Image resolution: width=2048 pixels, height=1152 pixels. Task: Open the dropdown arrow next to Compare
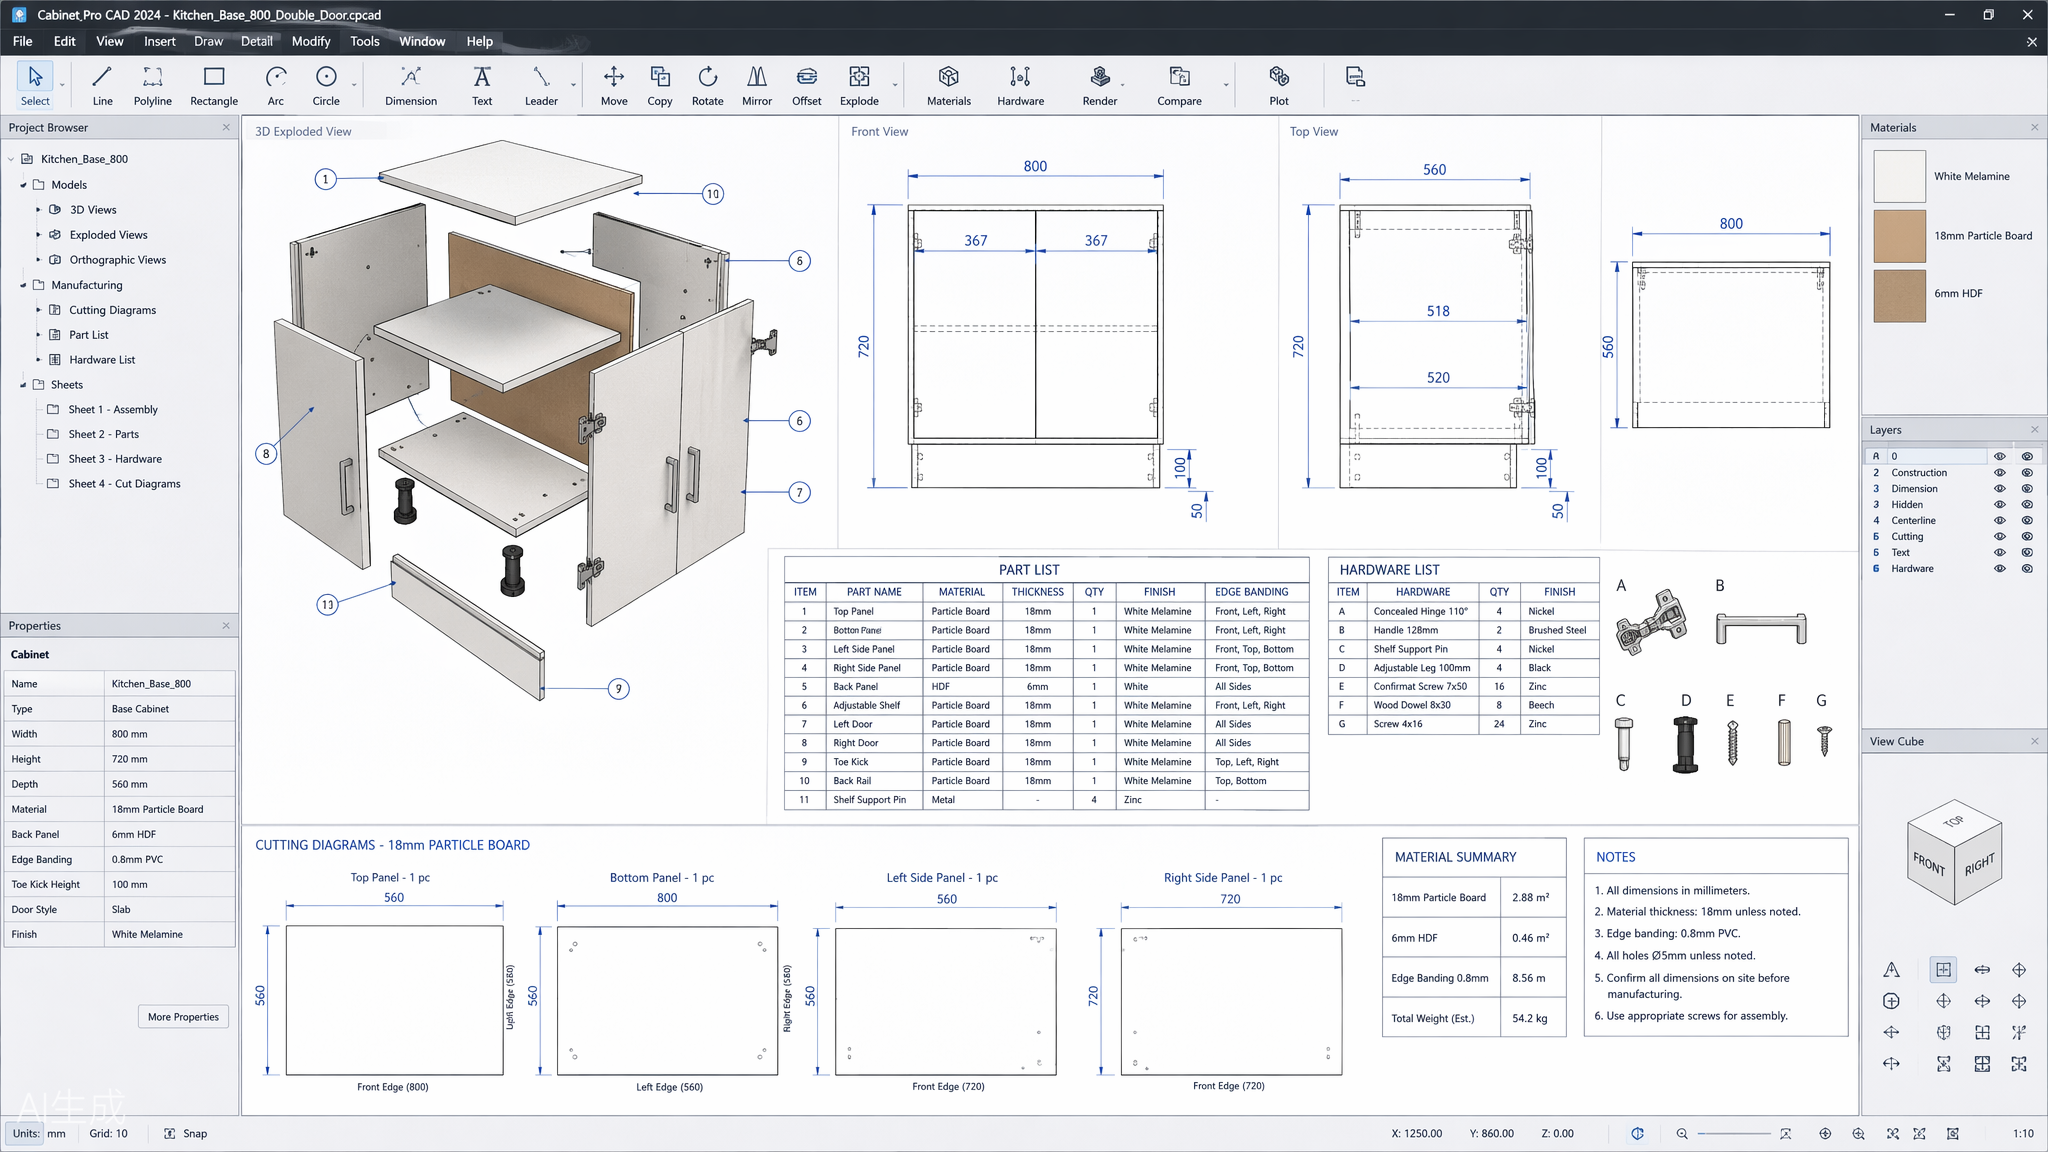click(x=1226, y=86)
